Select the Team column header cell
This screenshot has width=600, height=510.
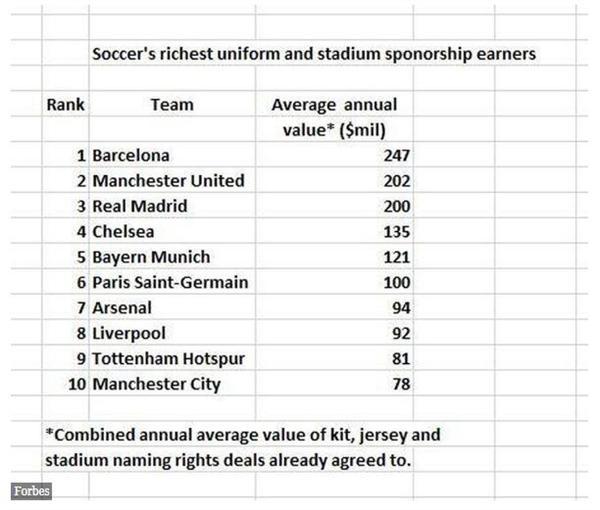coord(172,104)
